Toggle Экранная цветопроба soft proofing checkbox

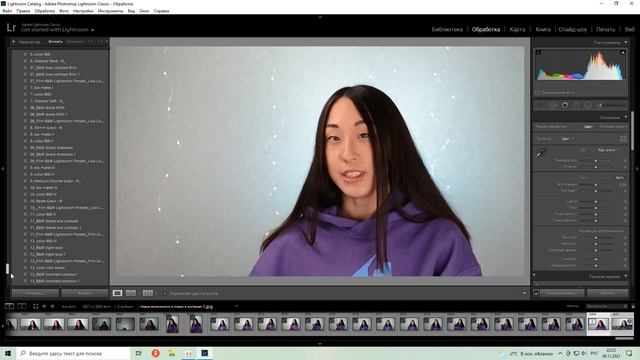click(164, 293)
